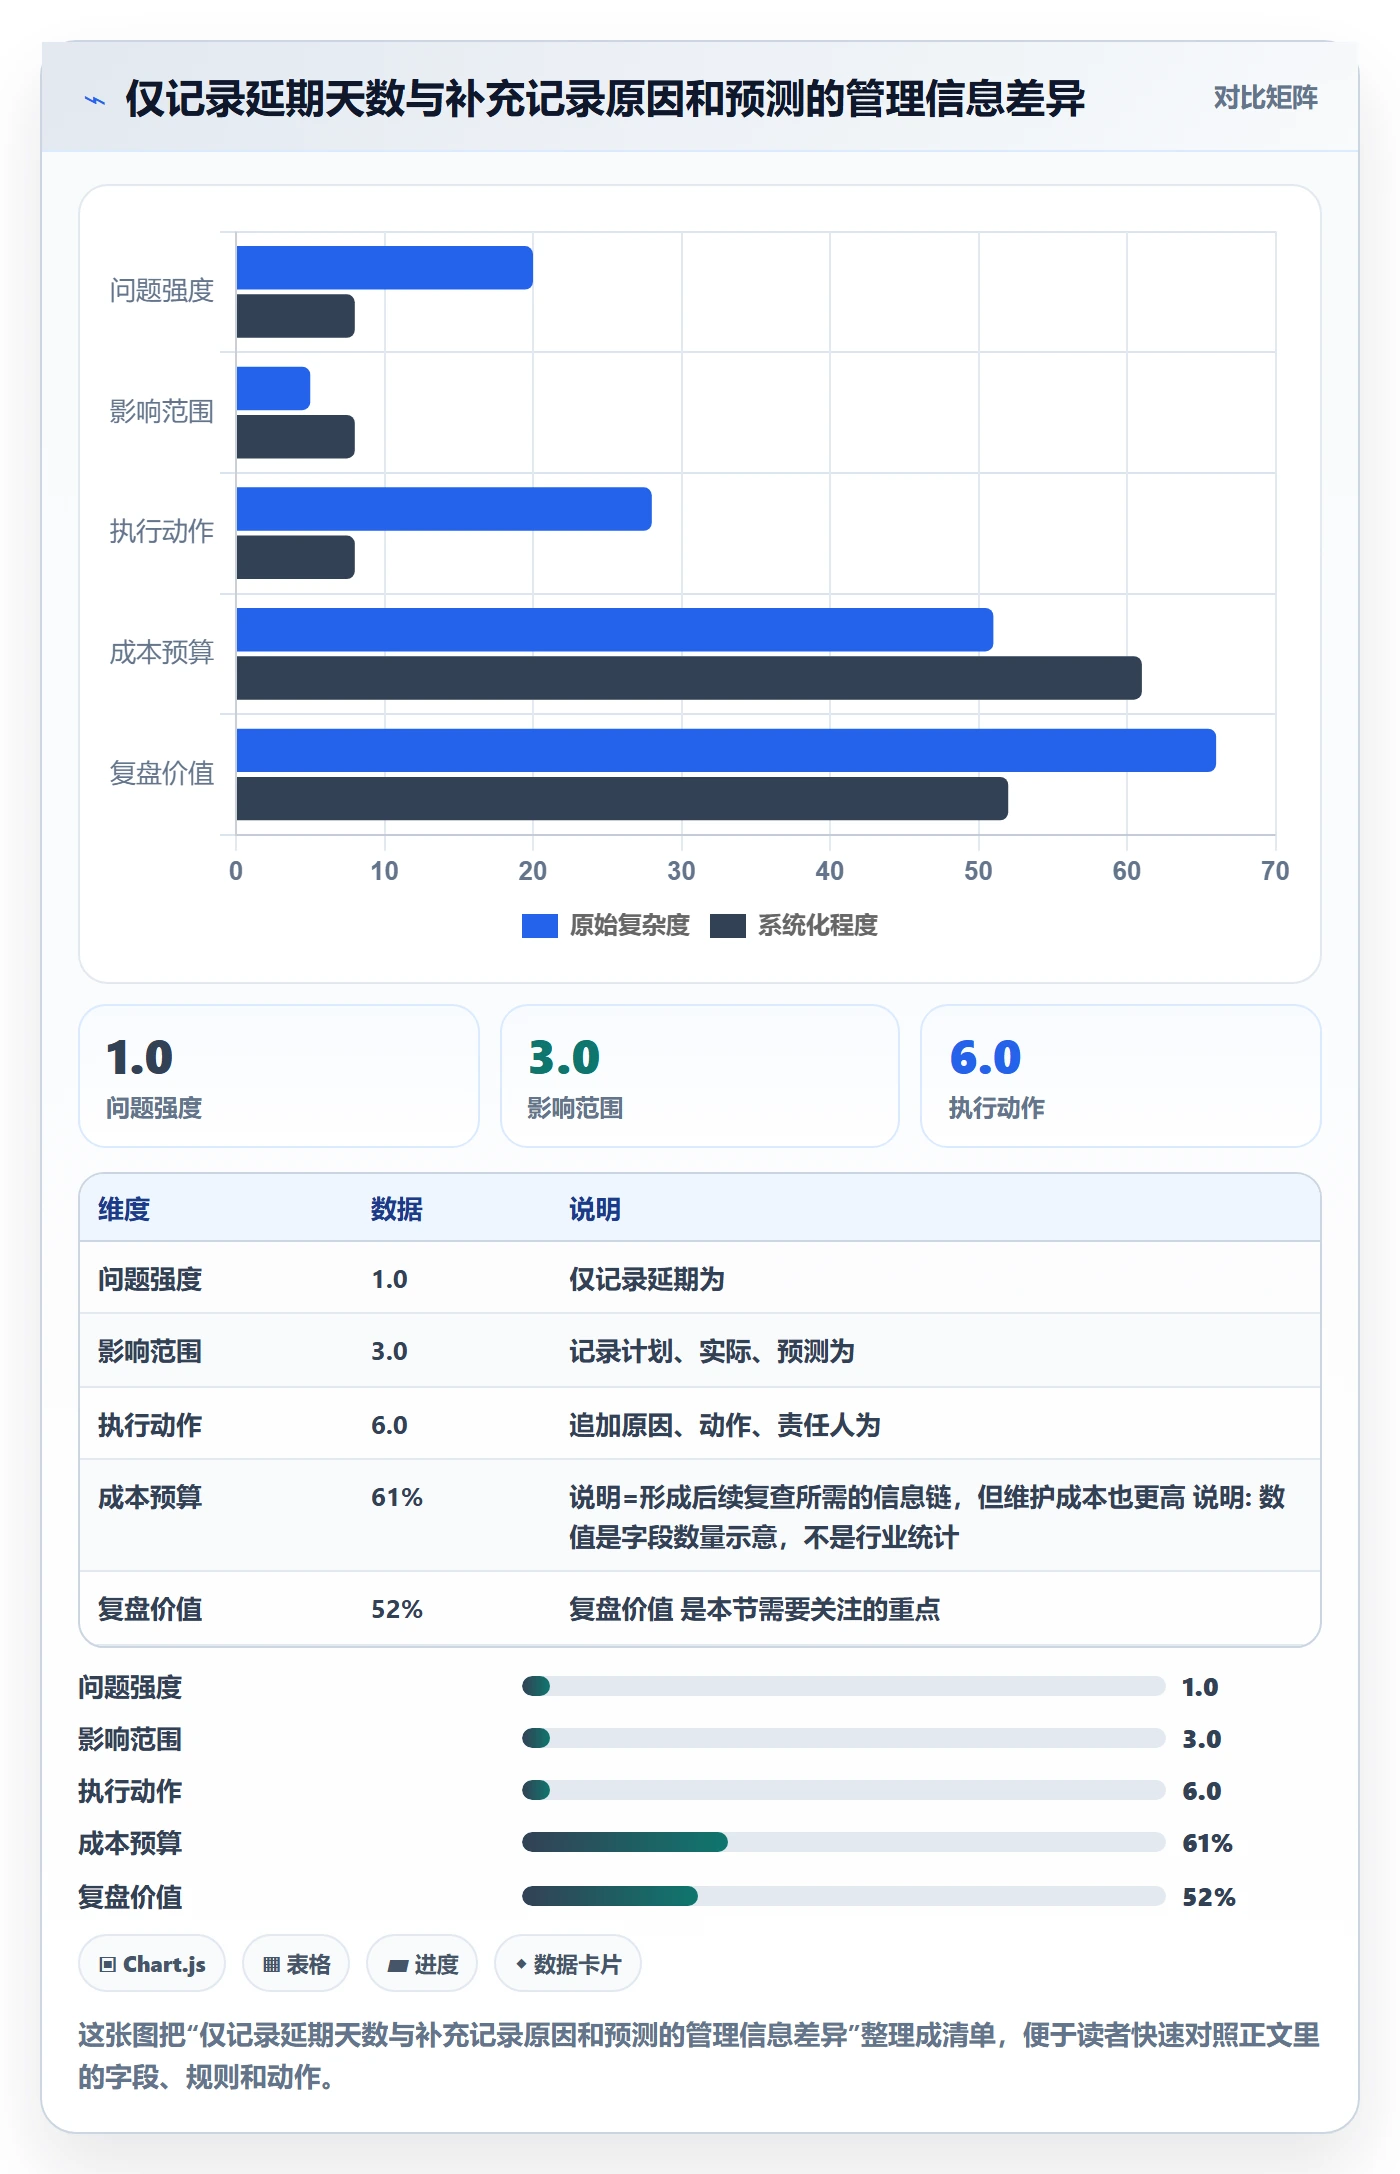Toggle the 系统化程度 legend dark swatch

pyautogui.click(x=727, y=926)
